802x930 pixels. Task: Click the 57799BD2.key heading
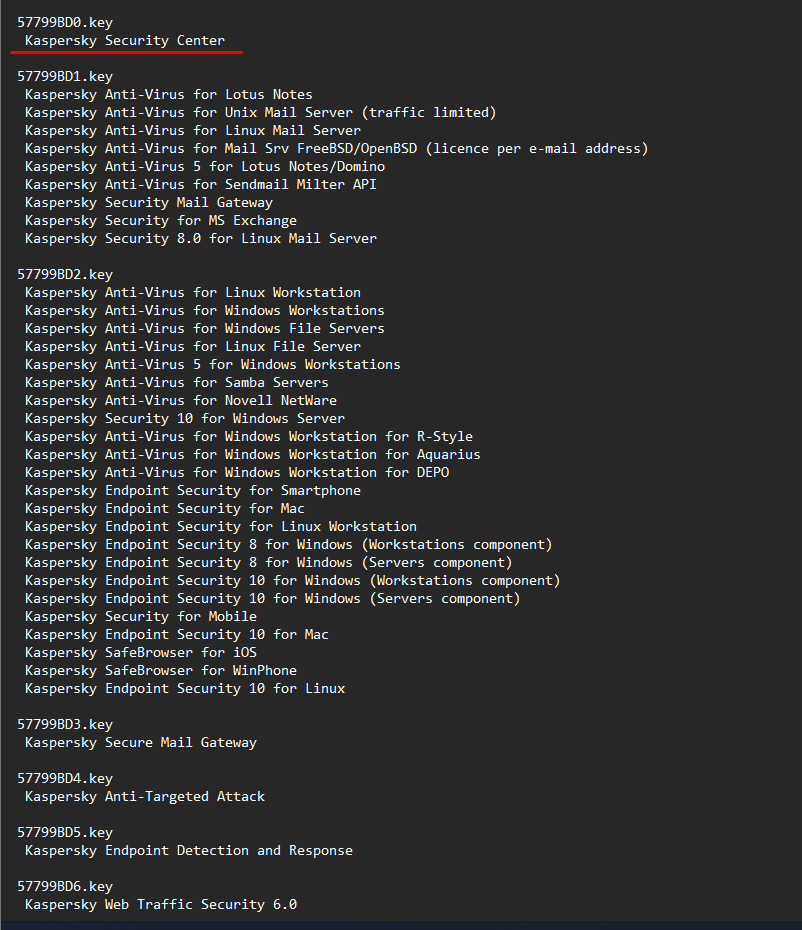point(64,274)
